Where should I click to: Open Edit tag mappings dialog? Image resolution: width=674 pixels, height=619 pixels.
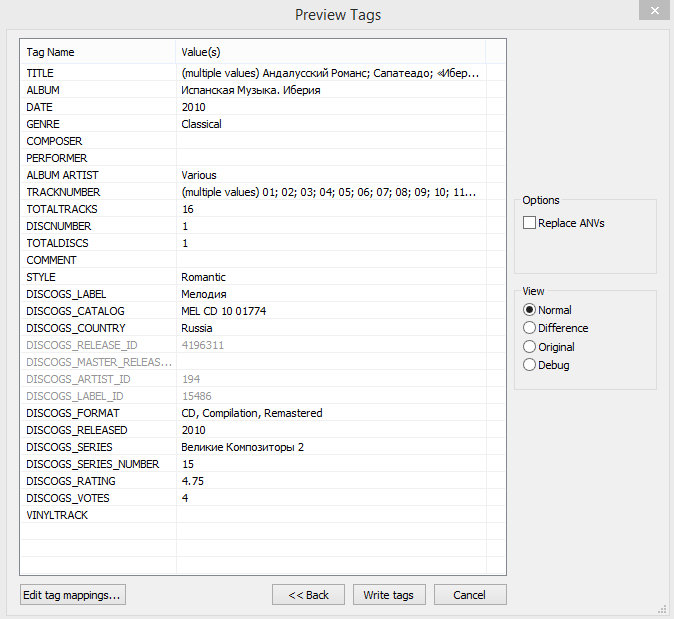(72, 595)
